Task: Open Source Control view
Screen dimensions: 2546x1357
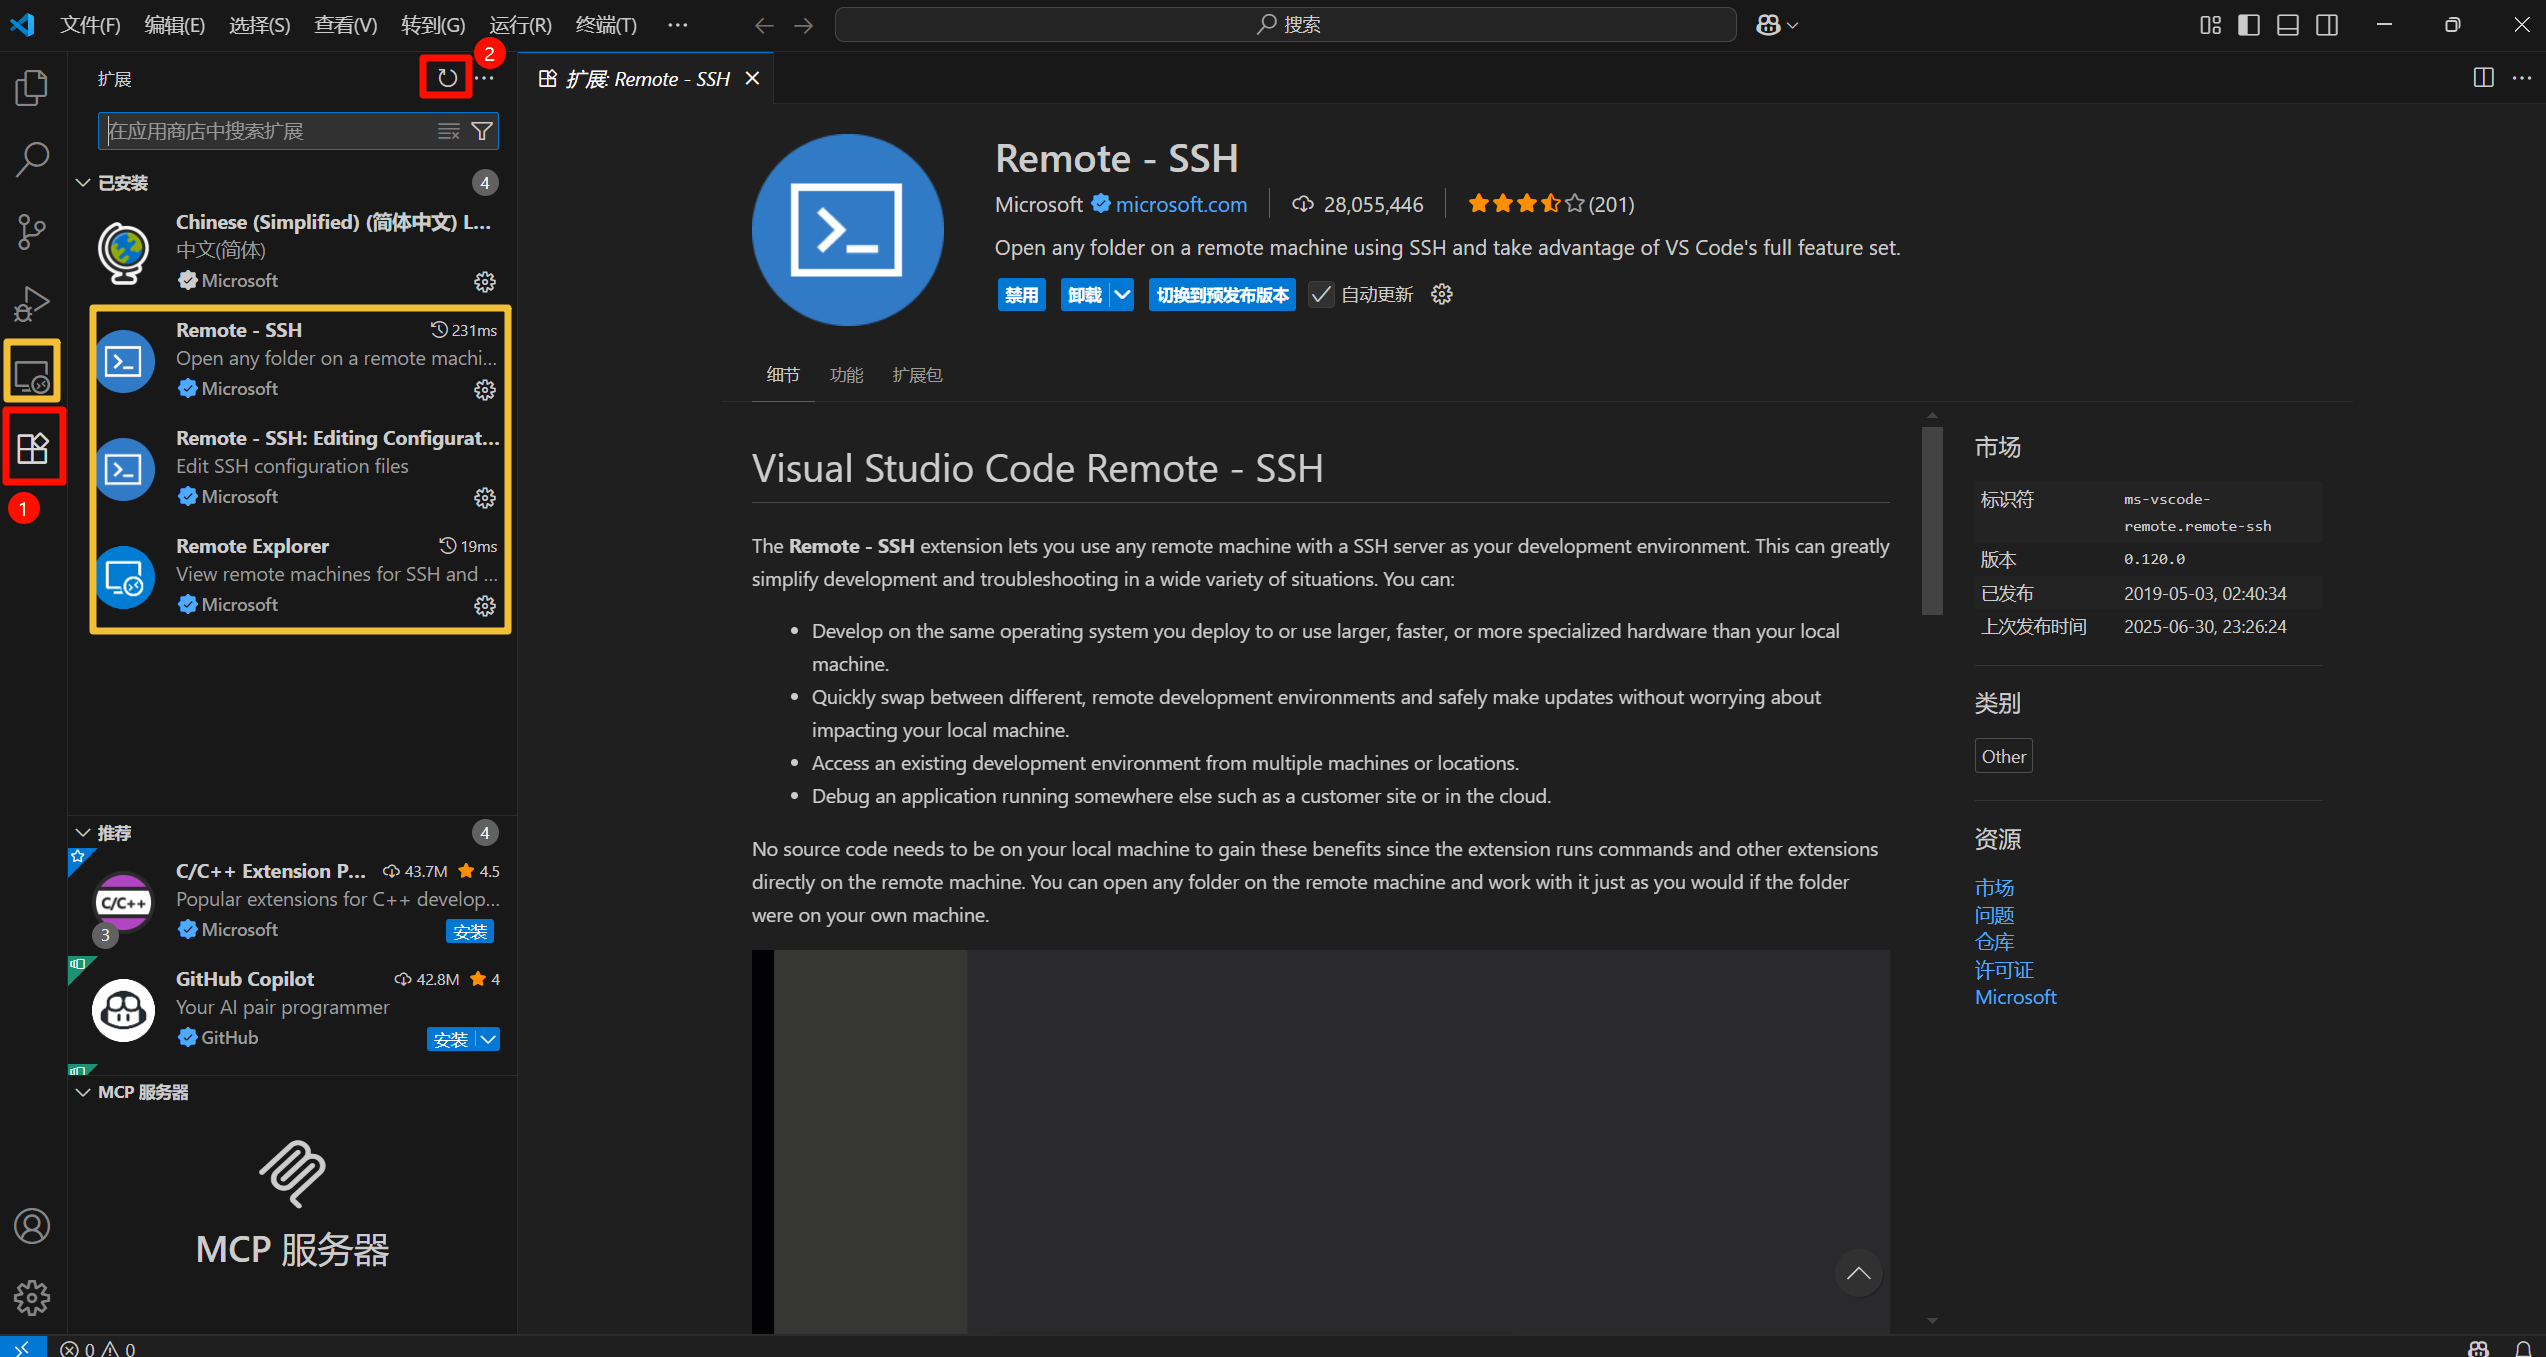Action: 32,232
